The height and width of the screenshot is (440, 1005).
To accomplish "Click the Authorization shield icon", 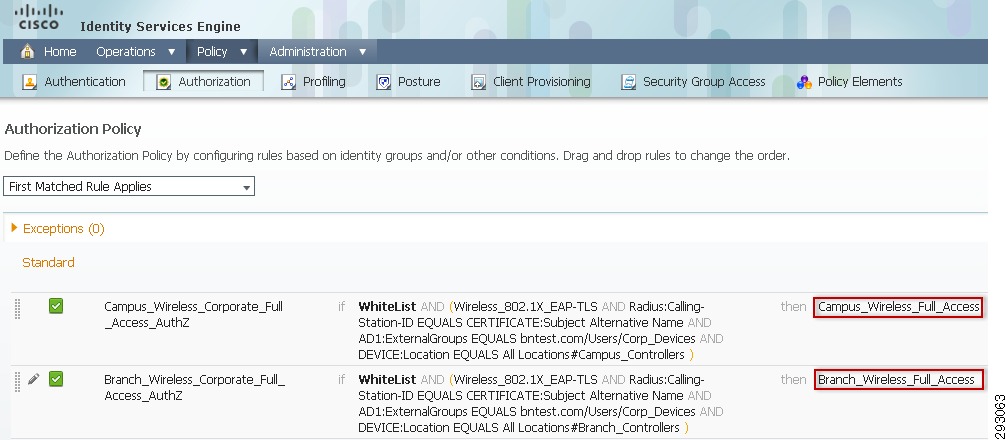I will (x=163, y=82).
